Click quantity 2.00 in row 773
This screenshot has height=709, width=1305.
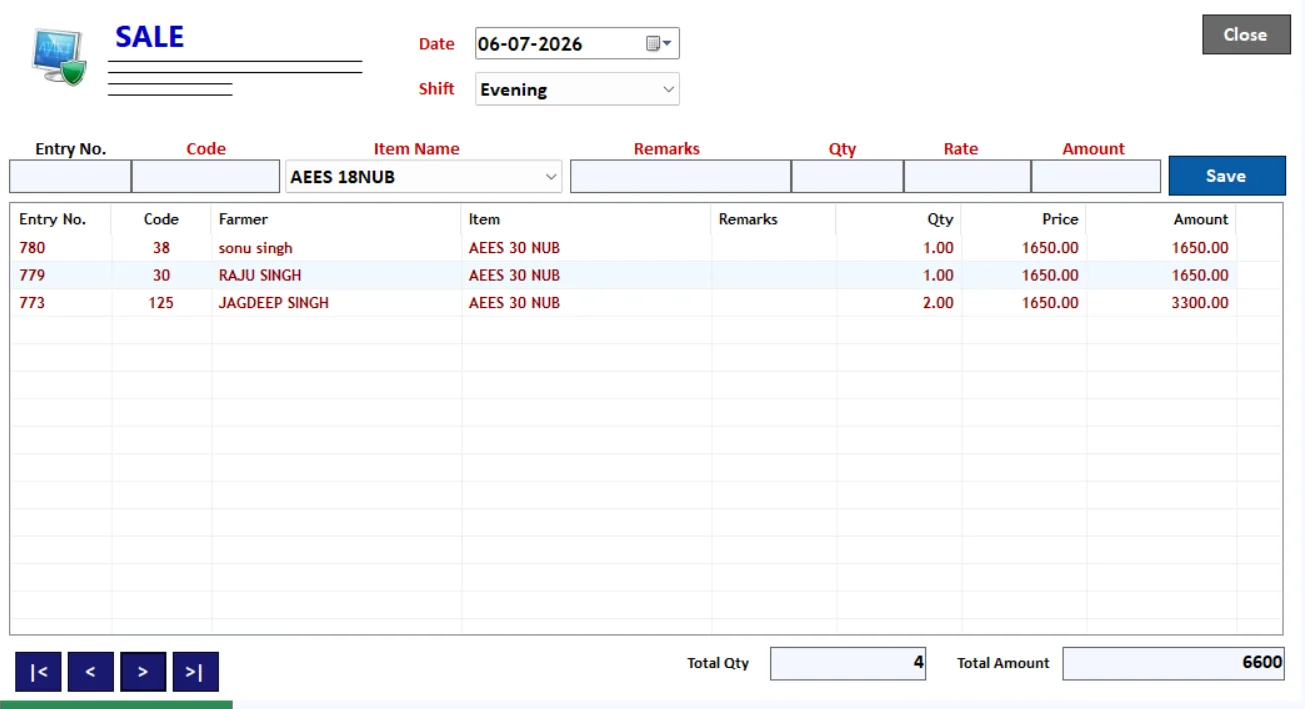click(938, 303)
